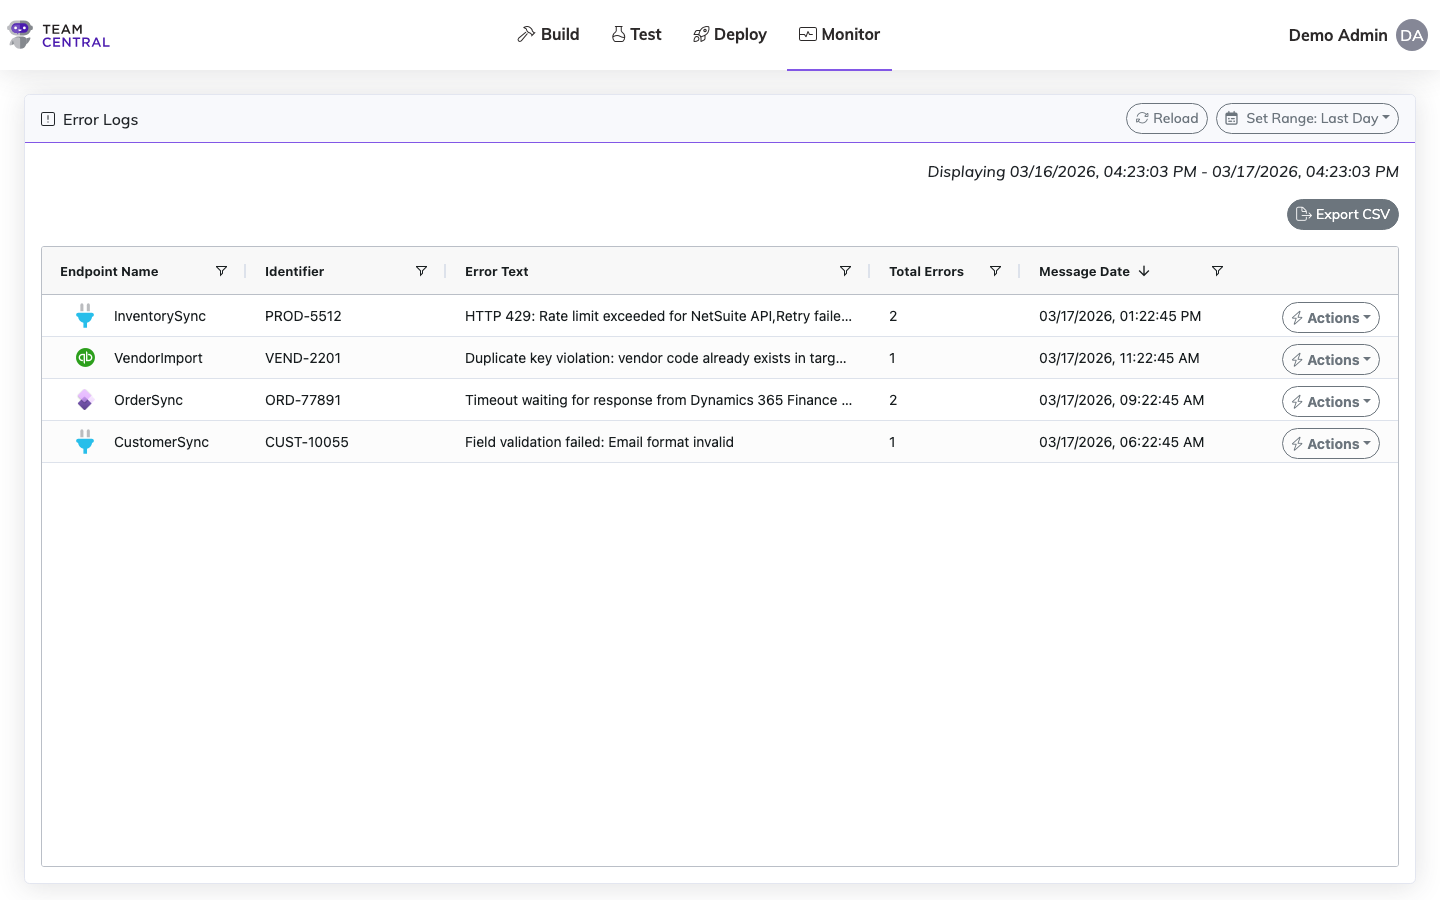Expand Actions dropdown for CustomerSync row
Screen dimensions: 1440x900
coord(1330,444)
